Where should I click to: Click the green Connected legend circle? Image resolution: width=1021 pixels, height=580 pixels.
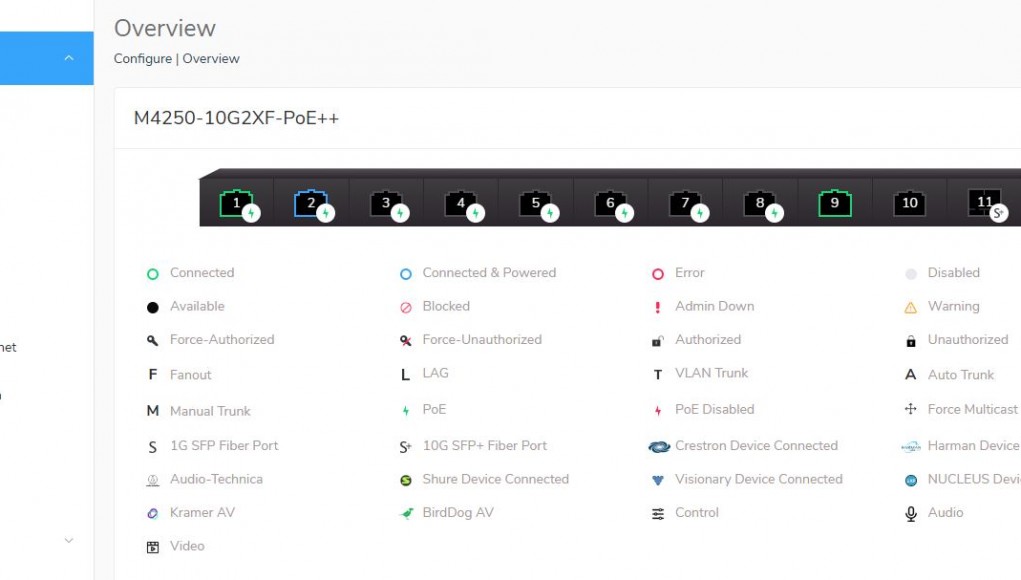point(152,274)
